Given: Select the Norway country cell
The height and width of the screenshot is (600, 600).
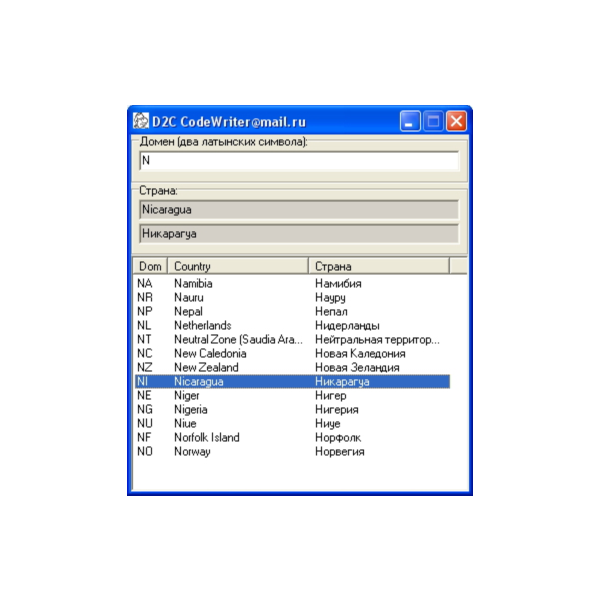Looking at the screenshot, I should 192,452.
